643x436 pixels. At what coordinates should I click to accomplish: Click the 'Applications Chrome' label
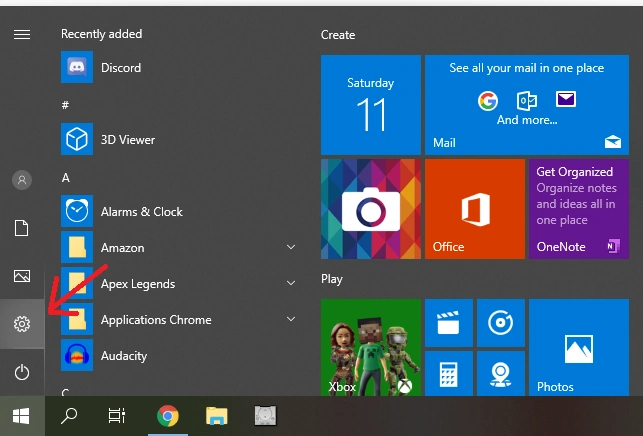156,320
